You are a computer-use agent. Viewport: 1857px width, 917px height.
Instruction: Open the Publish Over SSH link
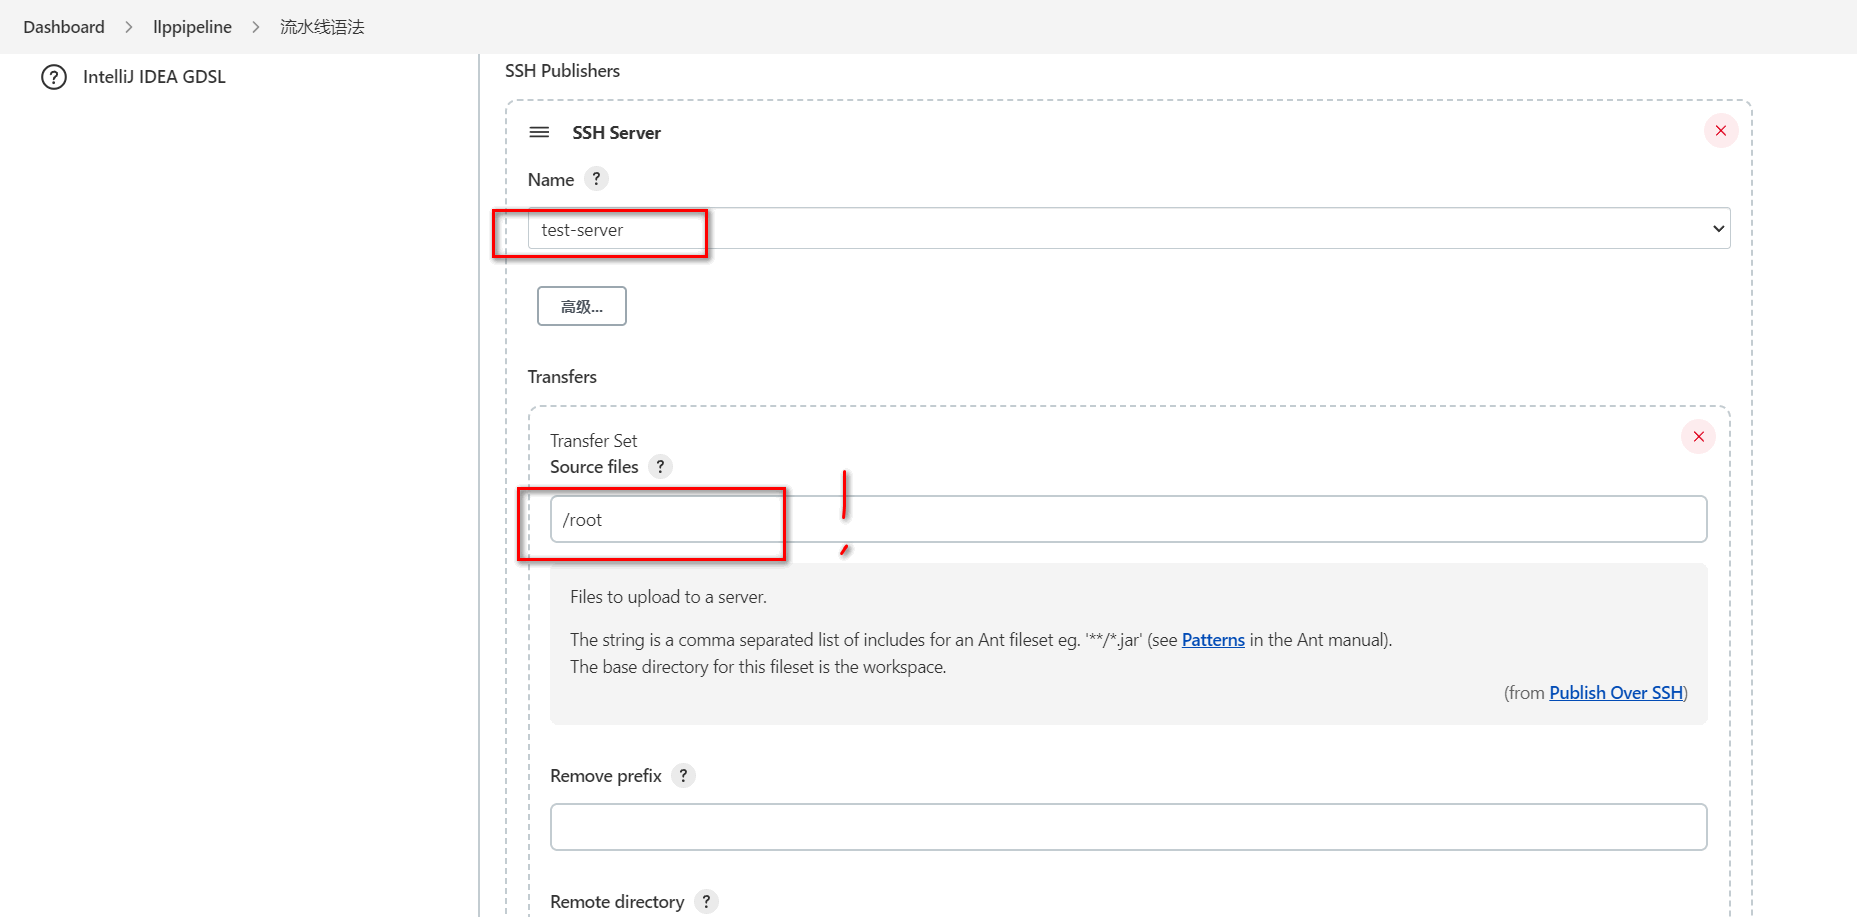tap(1616, 693)
